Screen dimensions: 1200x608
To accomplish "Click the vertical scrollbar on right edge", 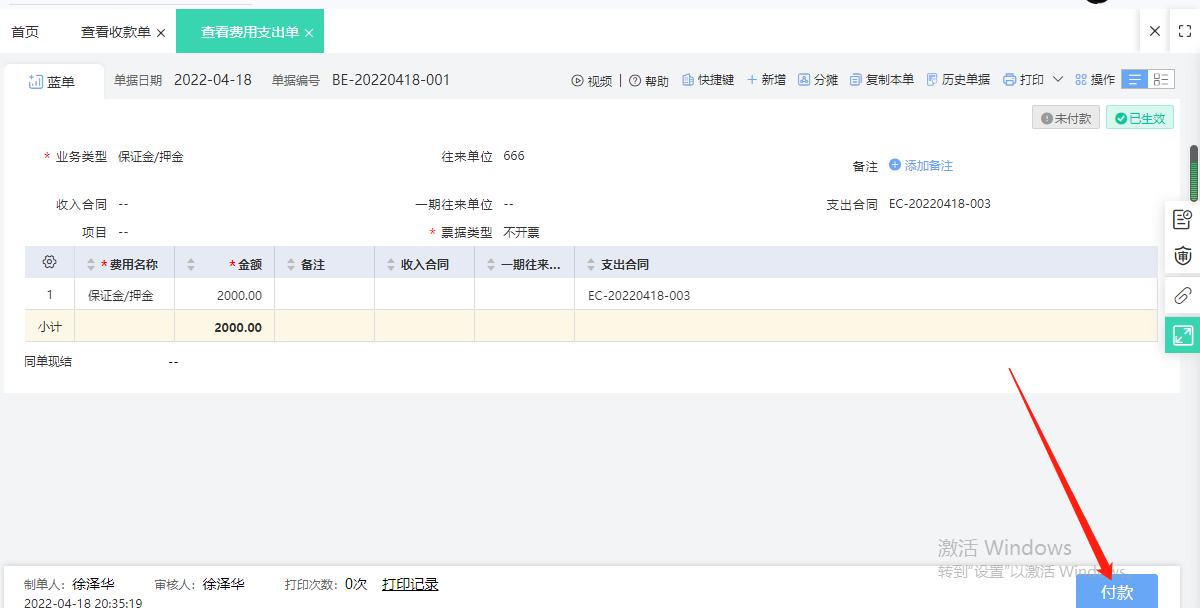I will [x=1193, y=174].
